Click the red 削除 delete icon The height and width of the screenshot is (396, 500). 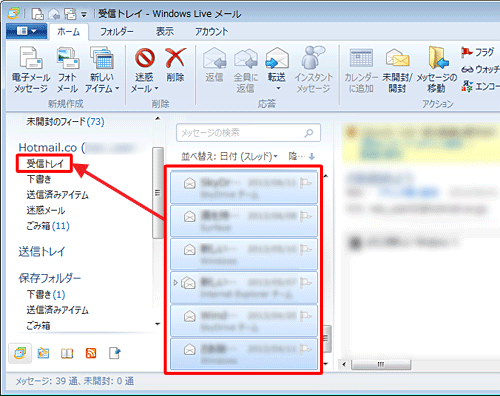click(175, 57)
